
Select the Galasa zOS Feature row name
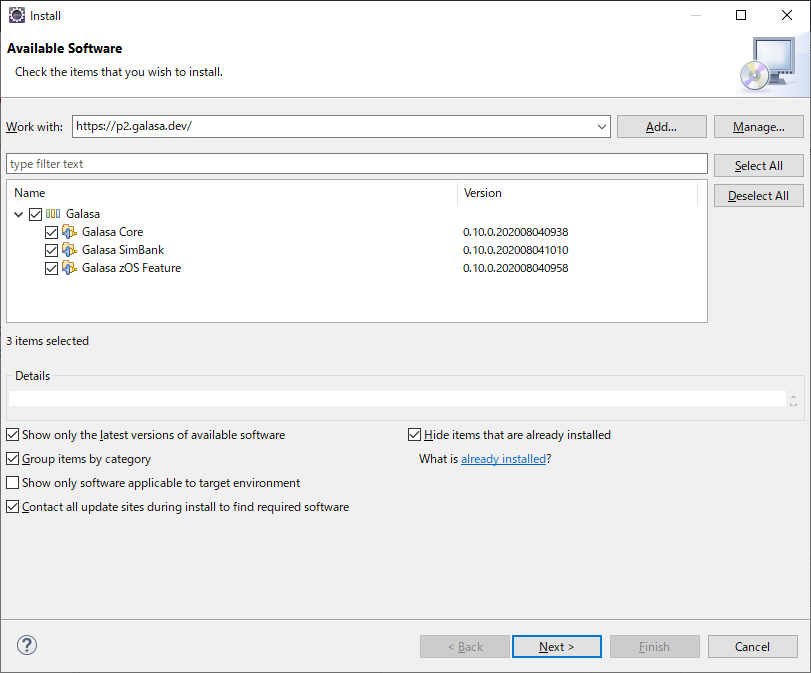[131, 268]
